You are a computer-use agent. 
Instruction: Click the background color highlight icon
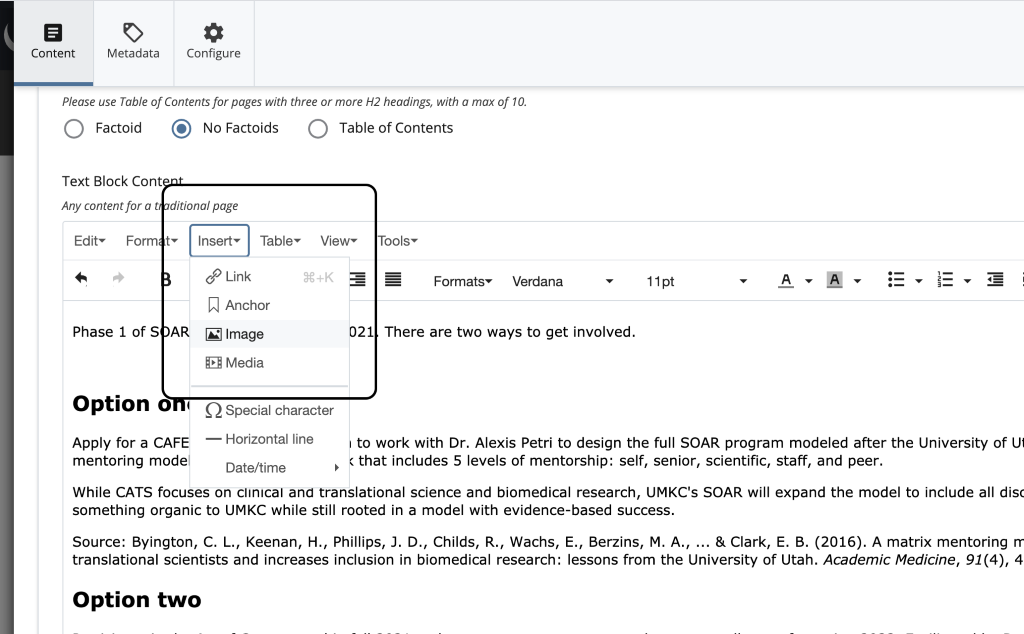[834, 281]
